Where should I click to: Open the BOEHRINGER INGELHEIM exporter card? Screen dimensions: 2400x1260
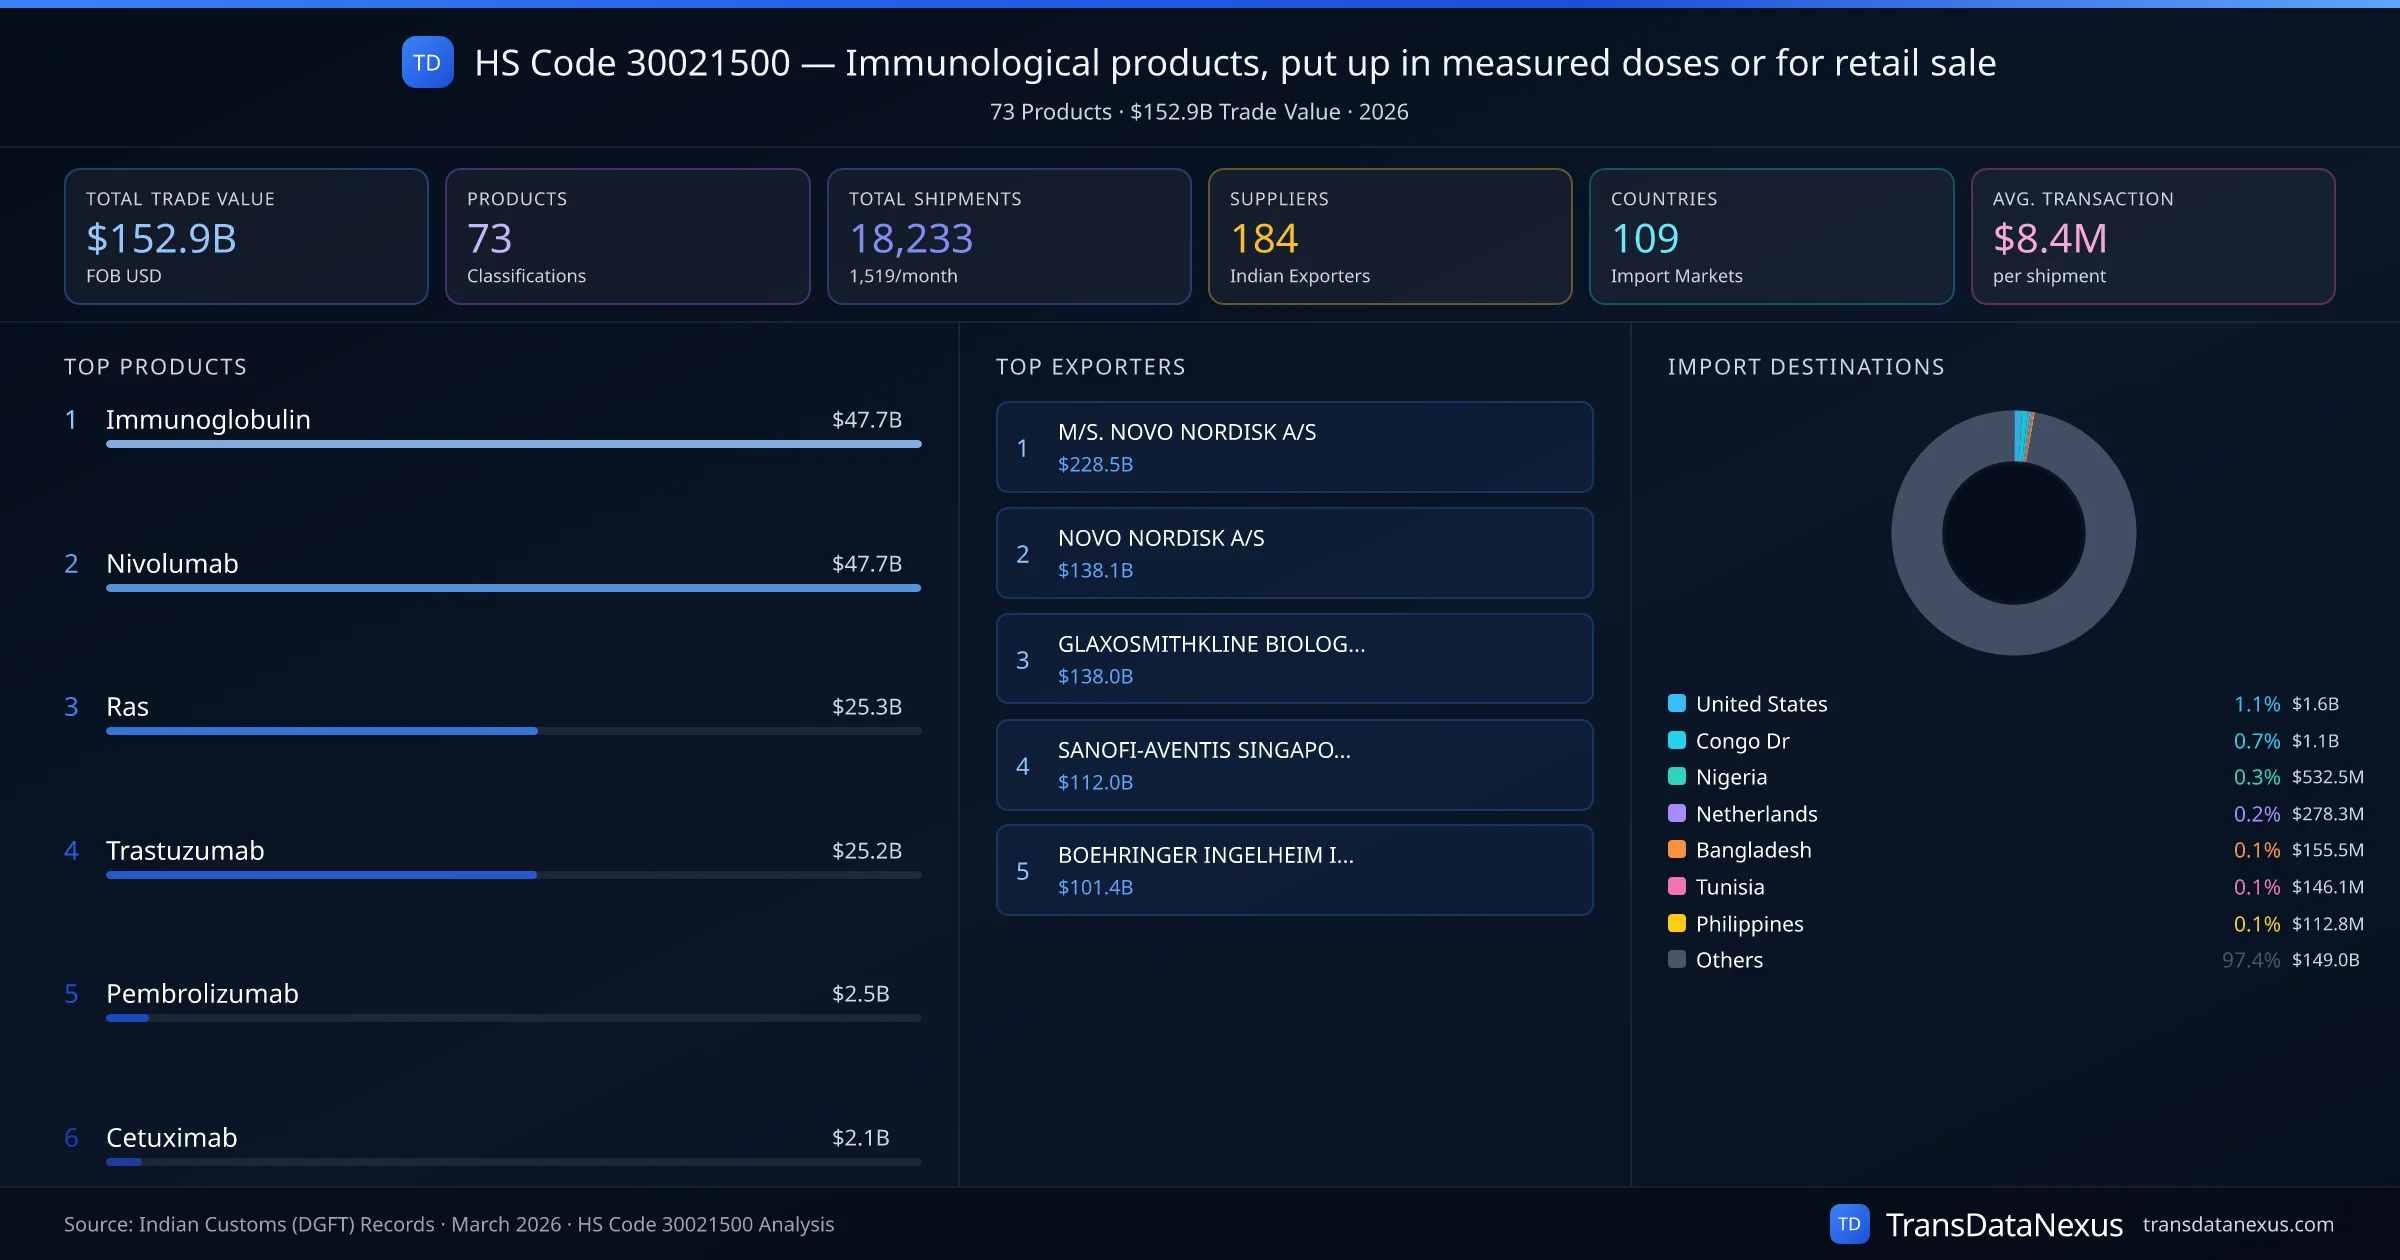click(1294, 870)
